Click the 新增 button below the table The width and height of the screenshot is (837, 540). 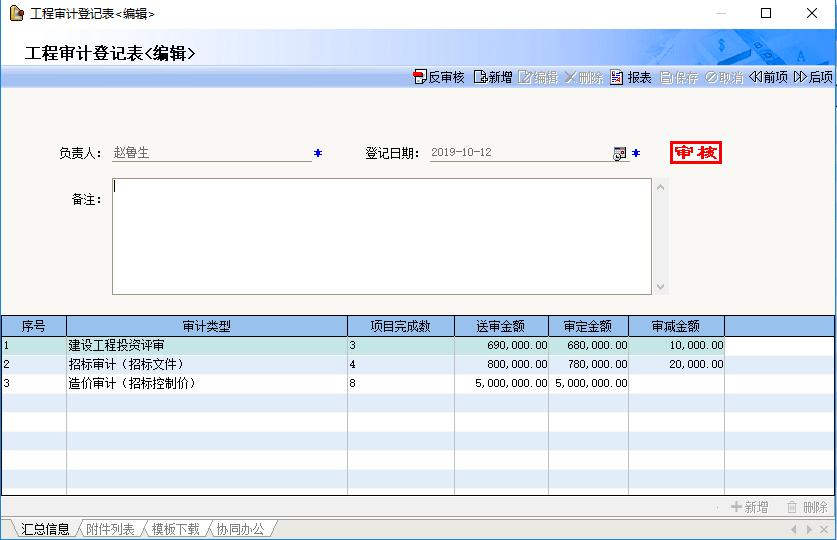coord(750,507)
